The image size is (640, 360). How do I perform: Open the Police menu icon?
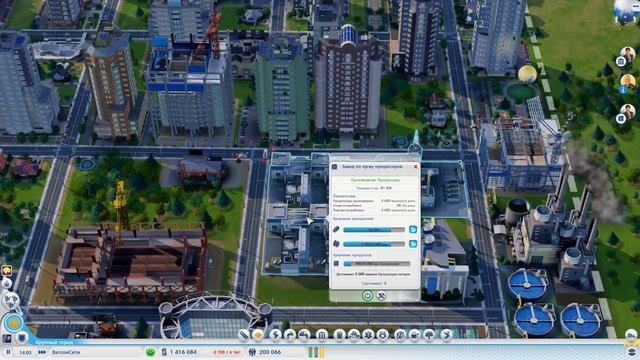tap(383, 335)
